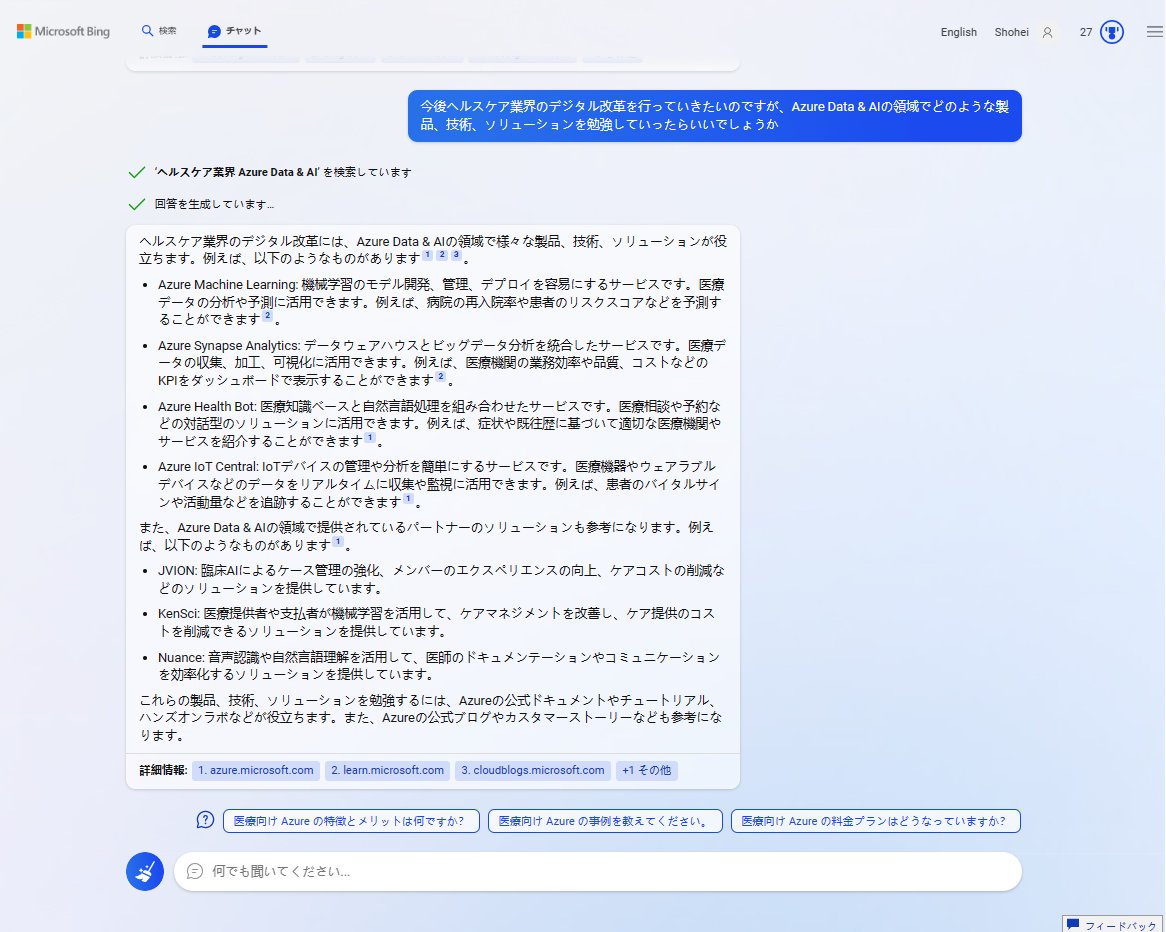The height and width of the screenshot is (932, 1166).
Task: Click the chat smiley icon in the input box
Action: click(195, 871)
